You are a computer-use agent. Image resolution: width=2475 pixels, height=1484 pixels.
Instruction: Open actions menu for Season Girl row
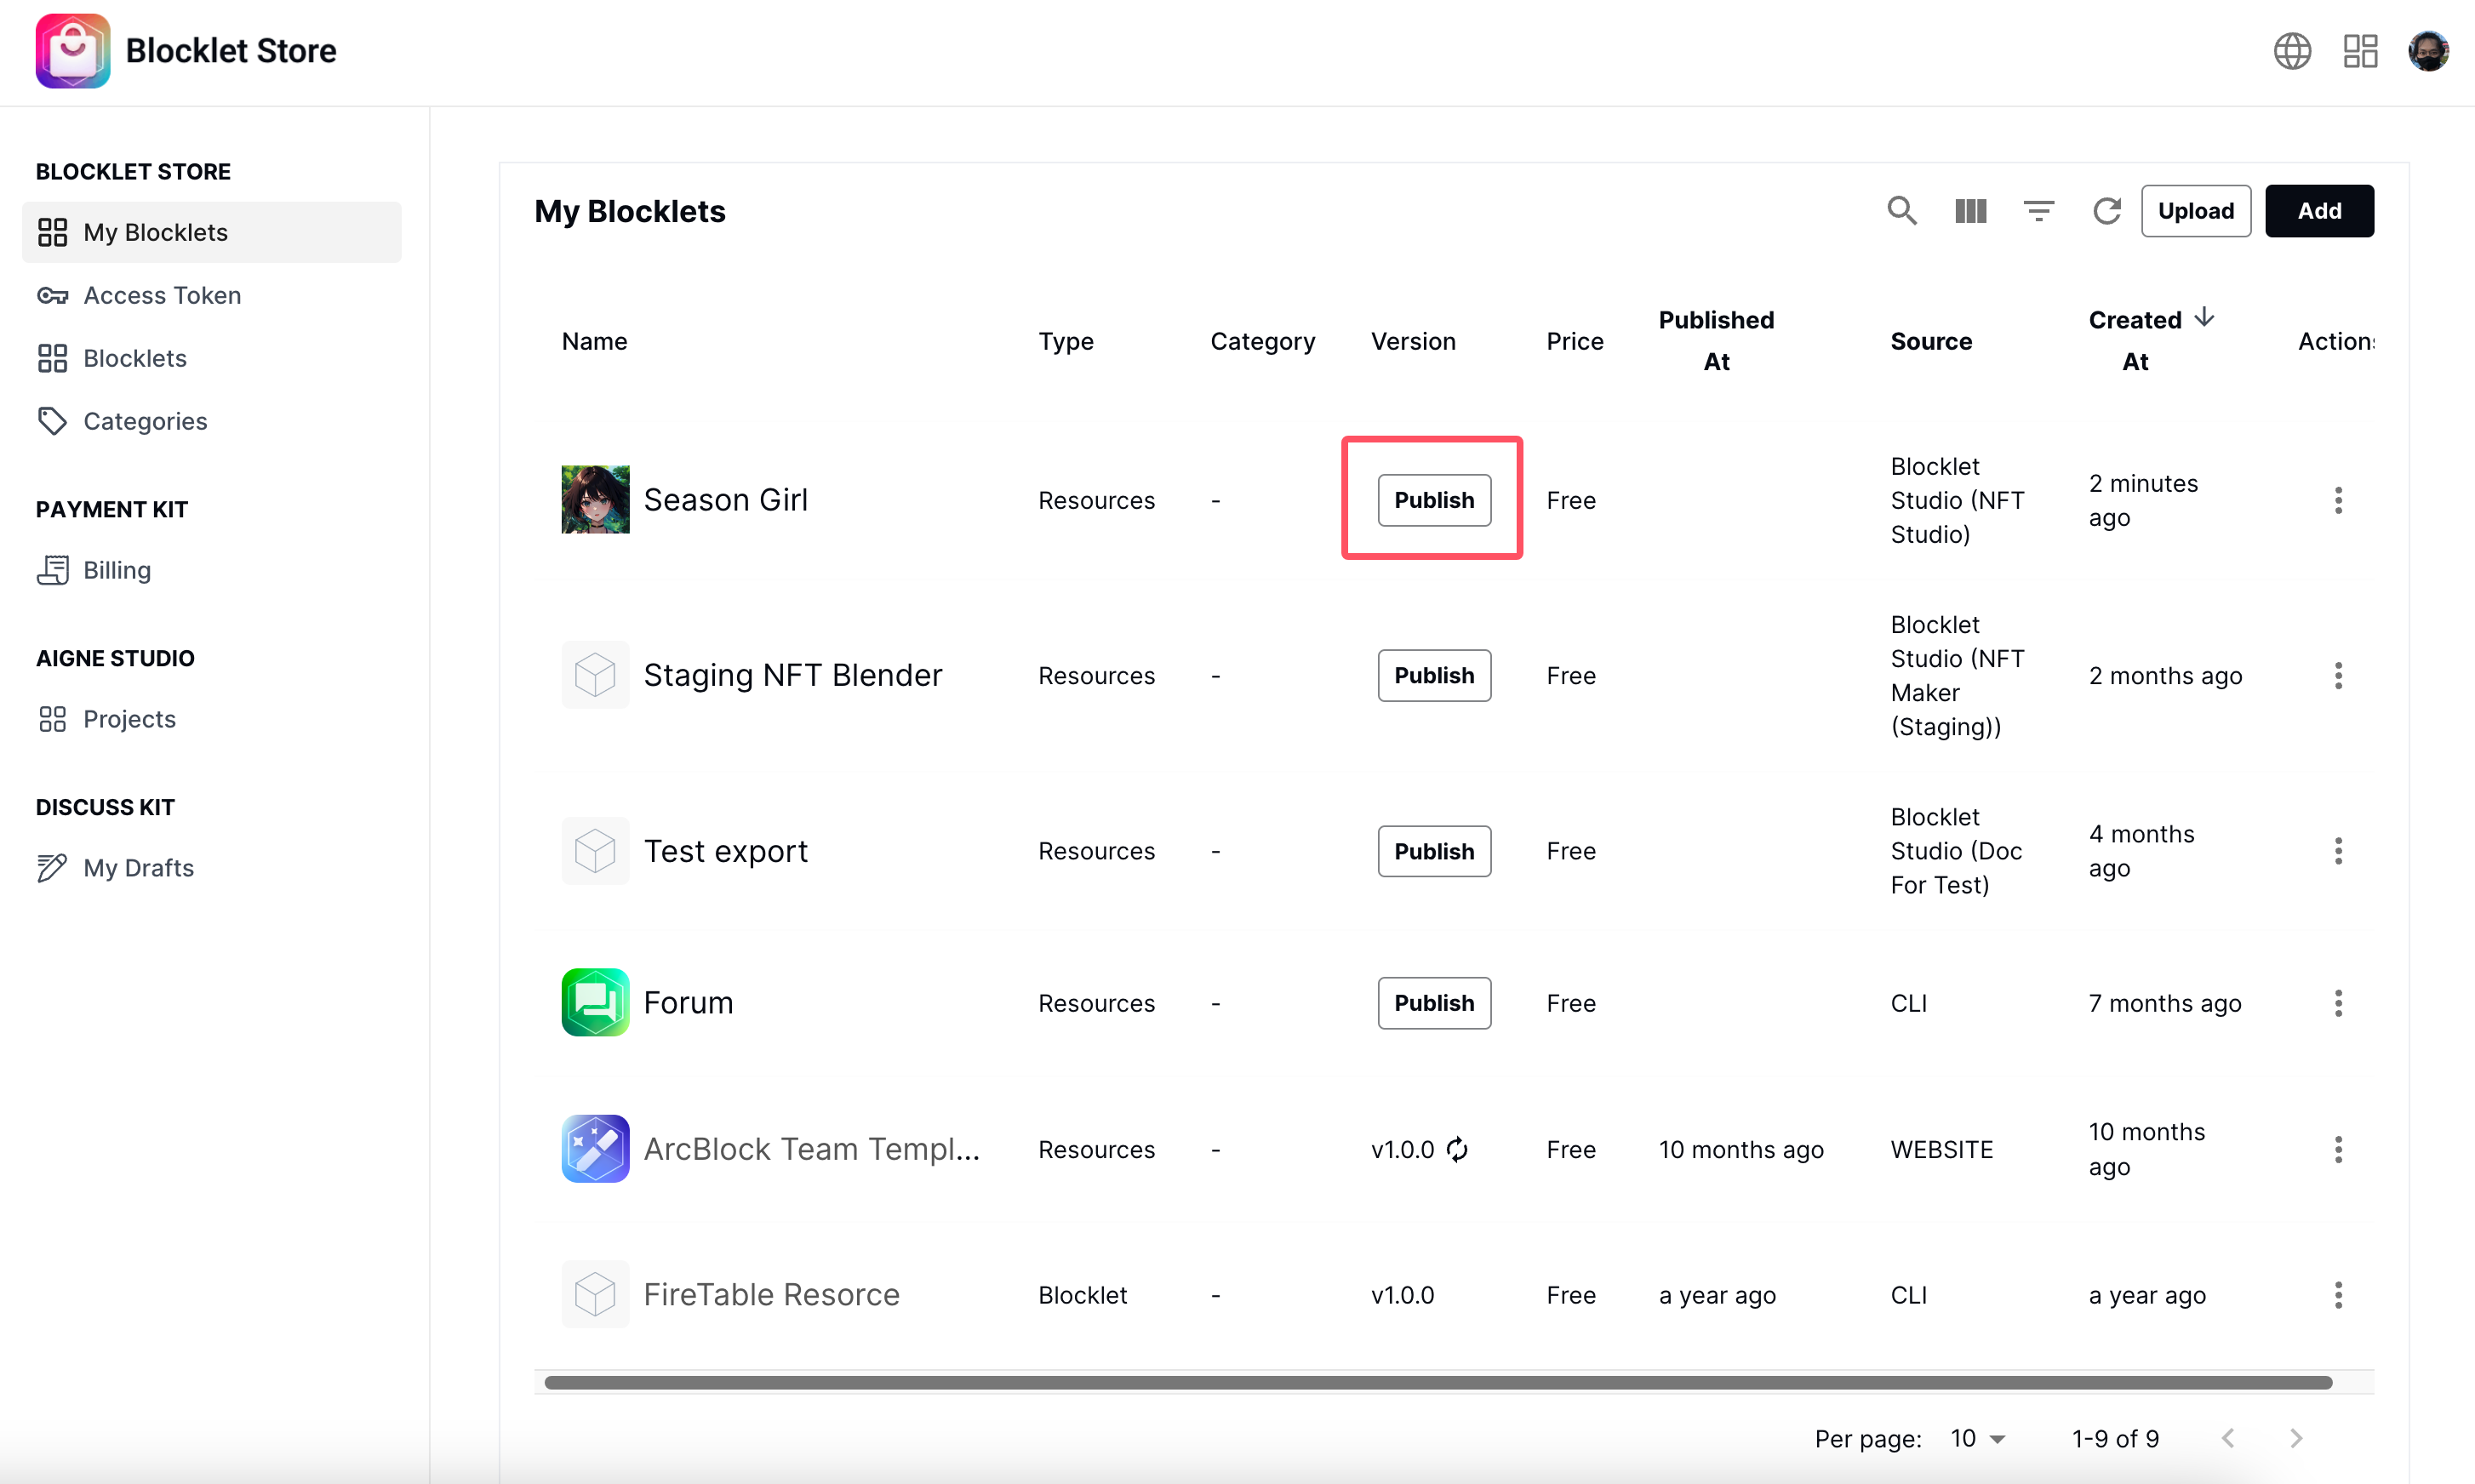click(x=2337, y=500)
